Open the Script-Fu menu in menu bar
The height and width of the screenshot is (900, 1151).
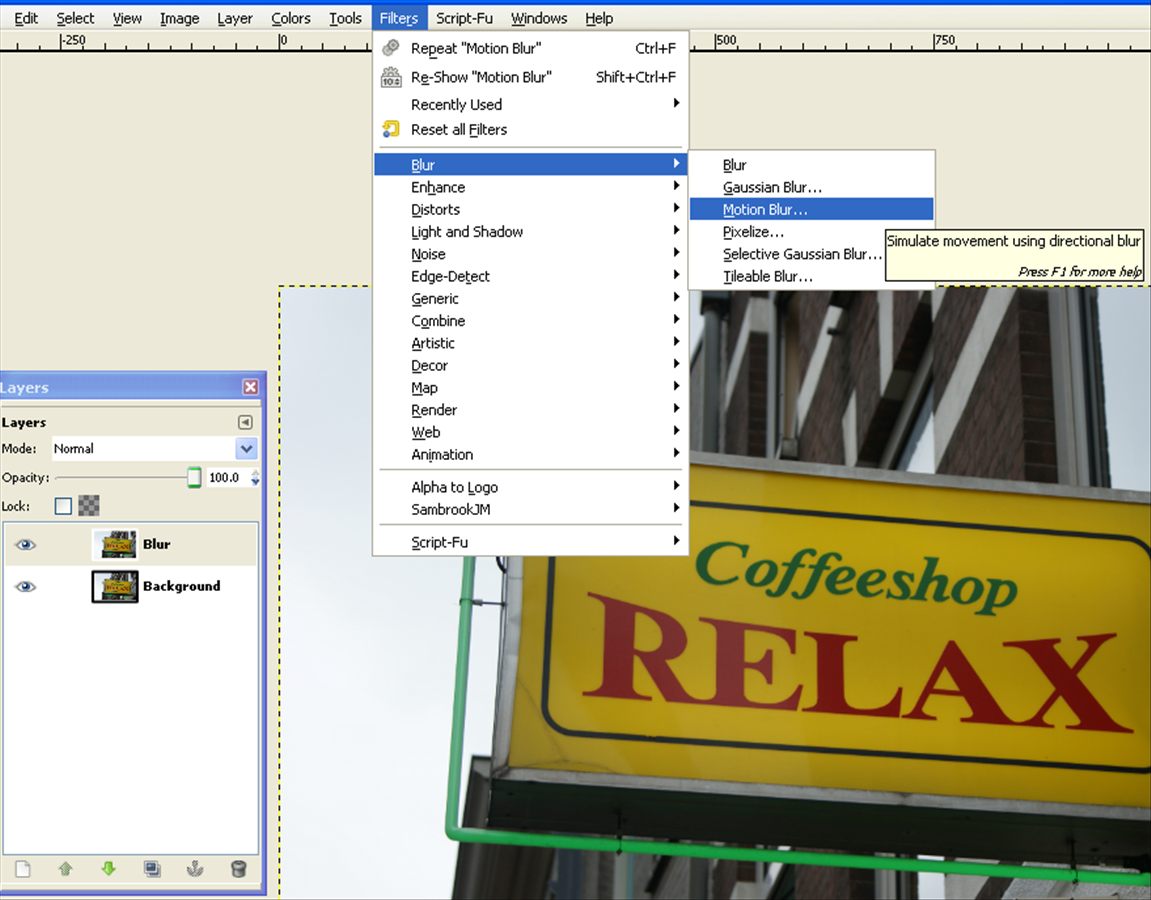(464, 18)
